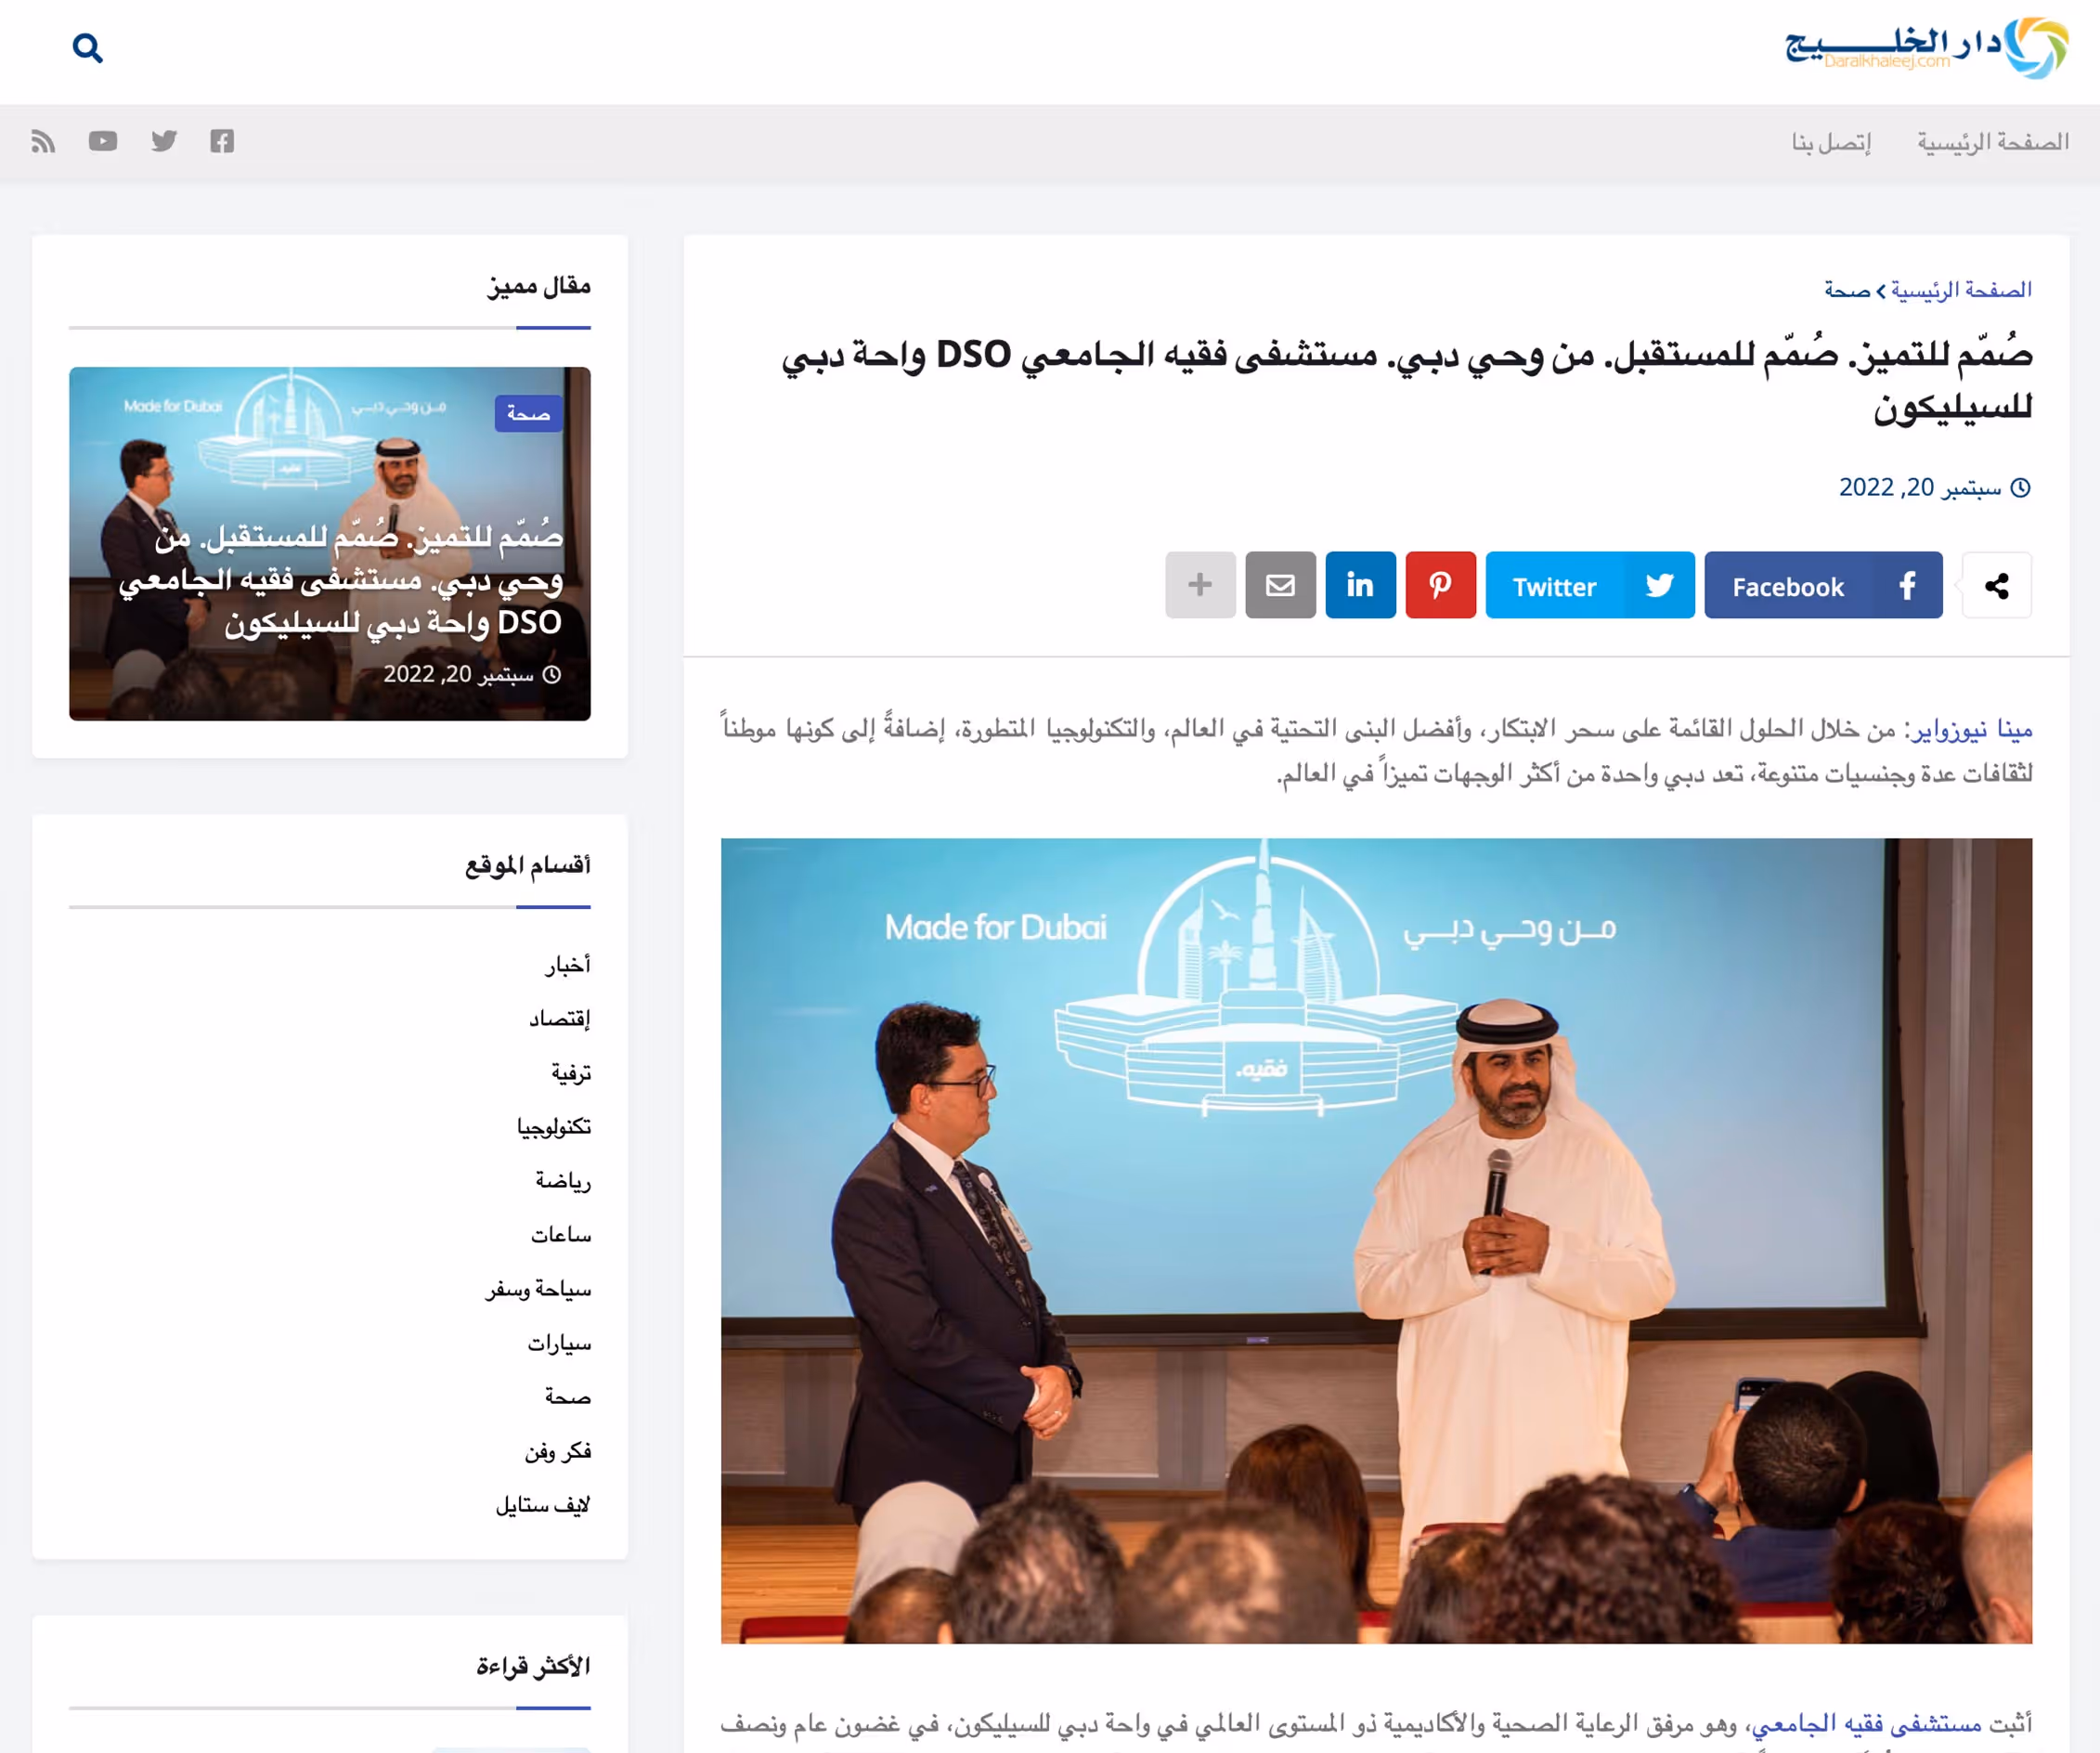Open the RSS feed icon
Screen dimensions: 2100x1753
point(43,141)
